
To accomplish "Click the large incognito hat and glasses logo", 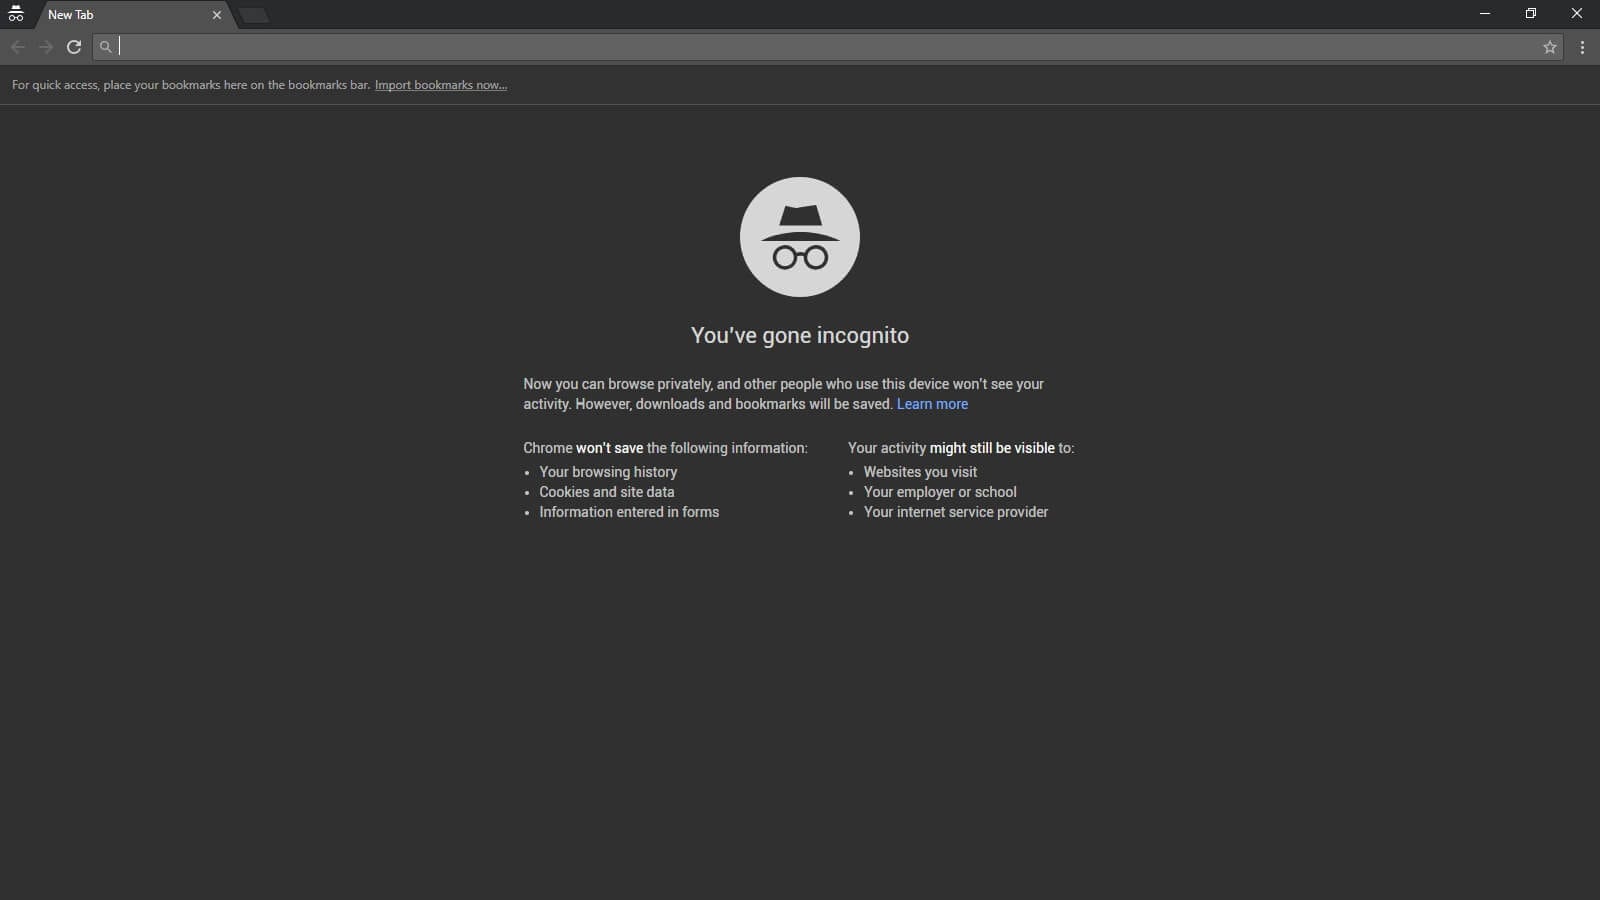I will pyautogui.click(x=800, y=237).
